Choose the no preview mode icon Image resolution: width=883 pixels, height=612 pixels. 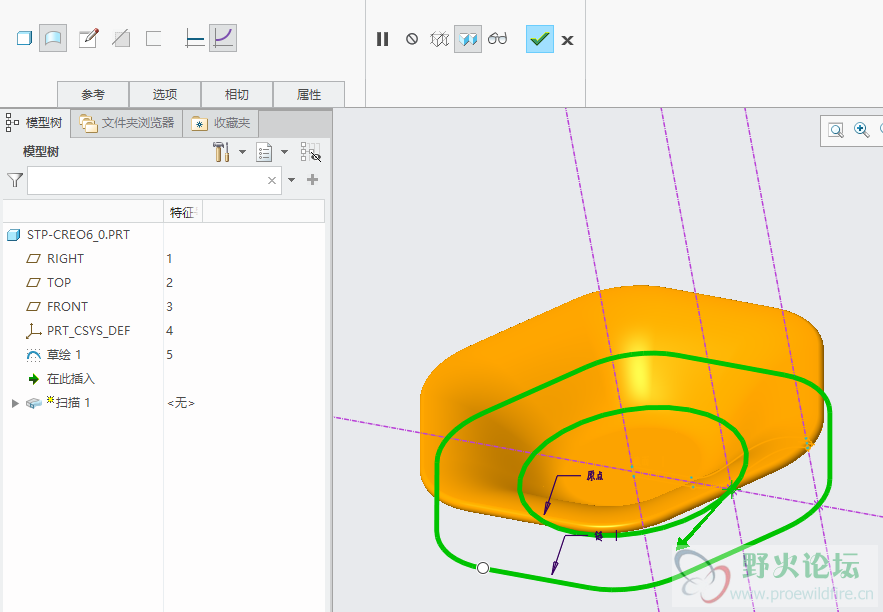tap(412, 39)
